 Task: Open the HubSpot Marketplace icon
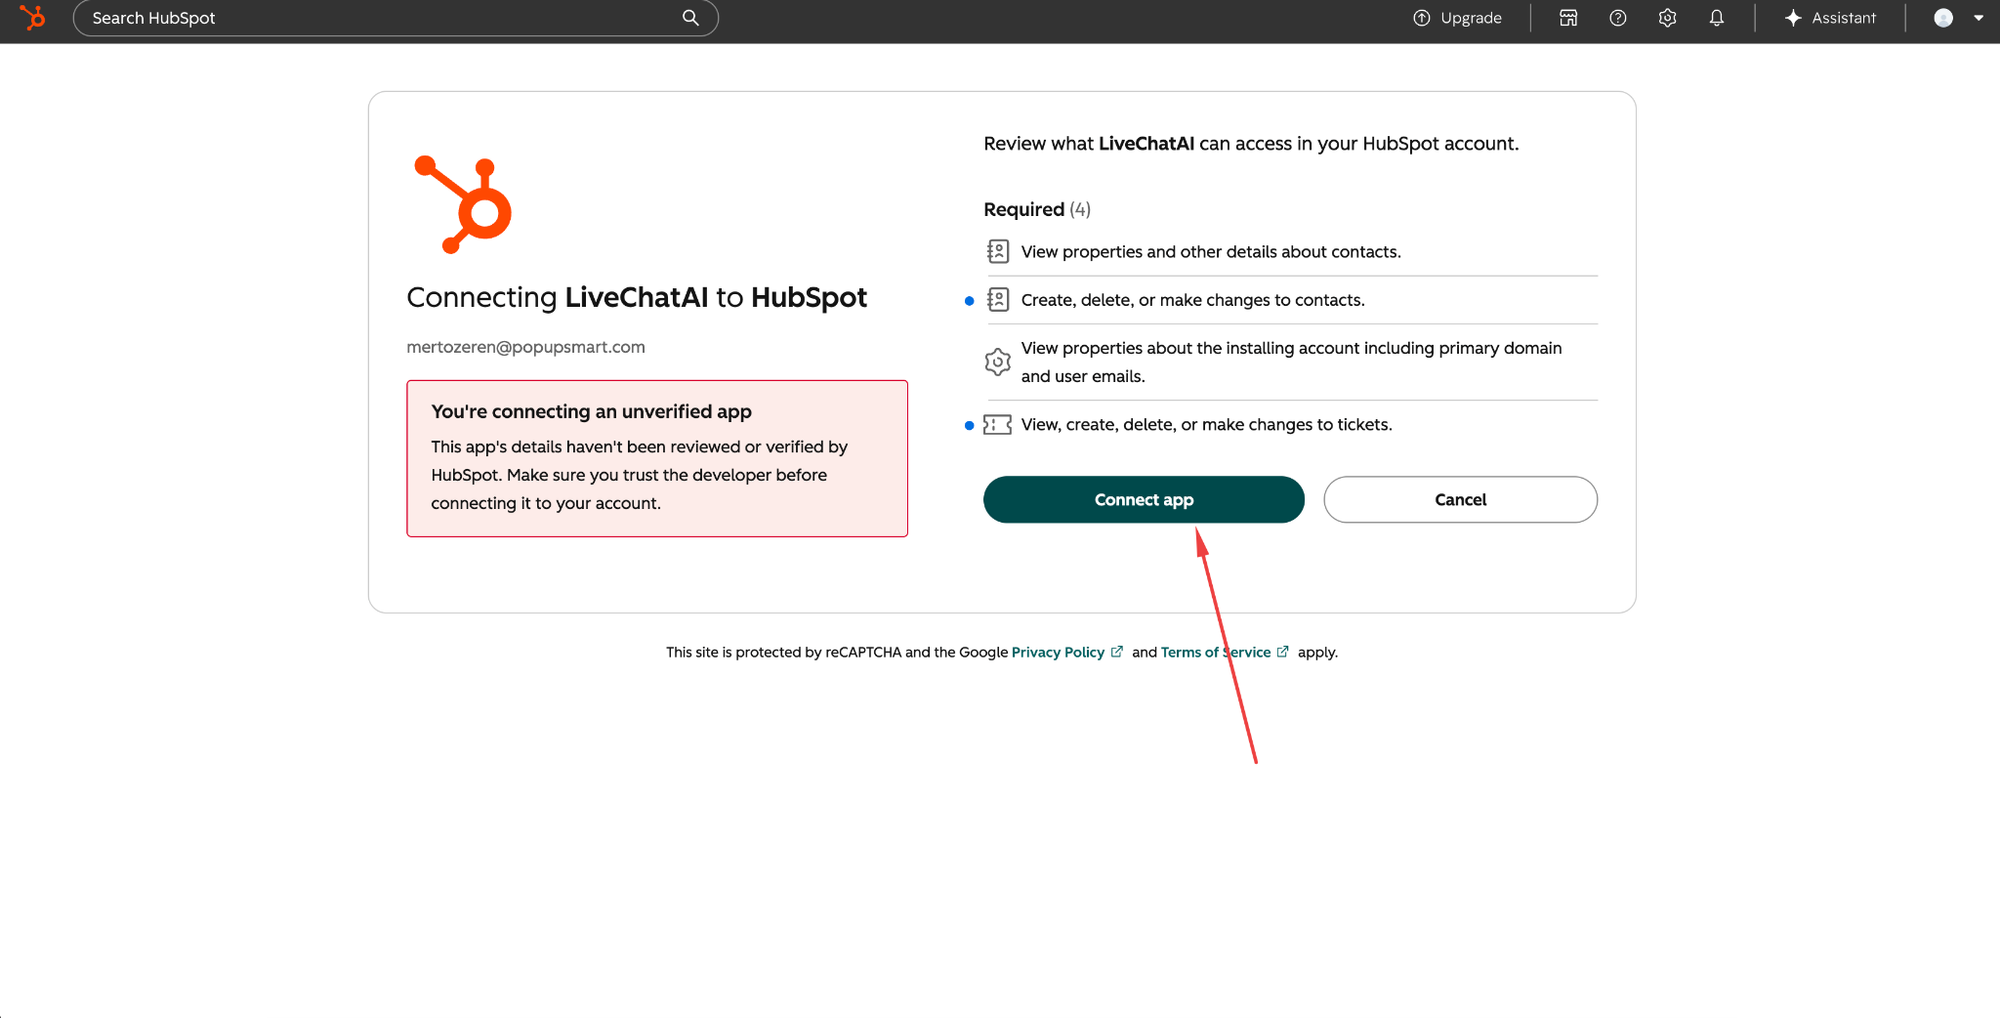click(1568, 18)
